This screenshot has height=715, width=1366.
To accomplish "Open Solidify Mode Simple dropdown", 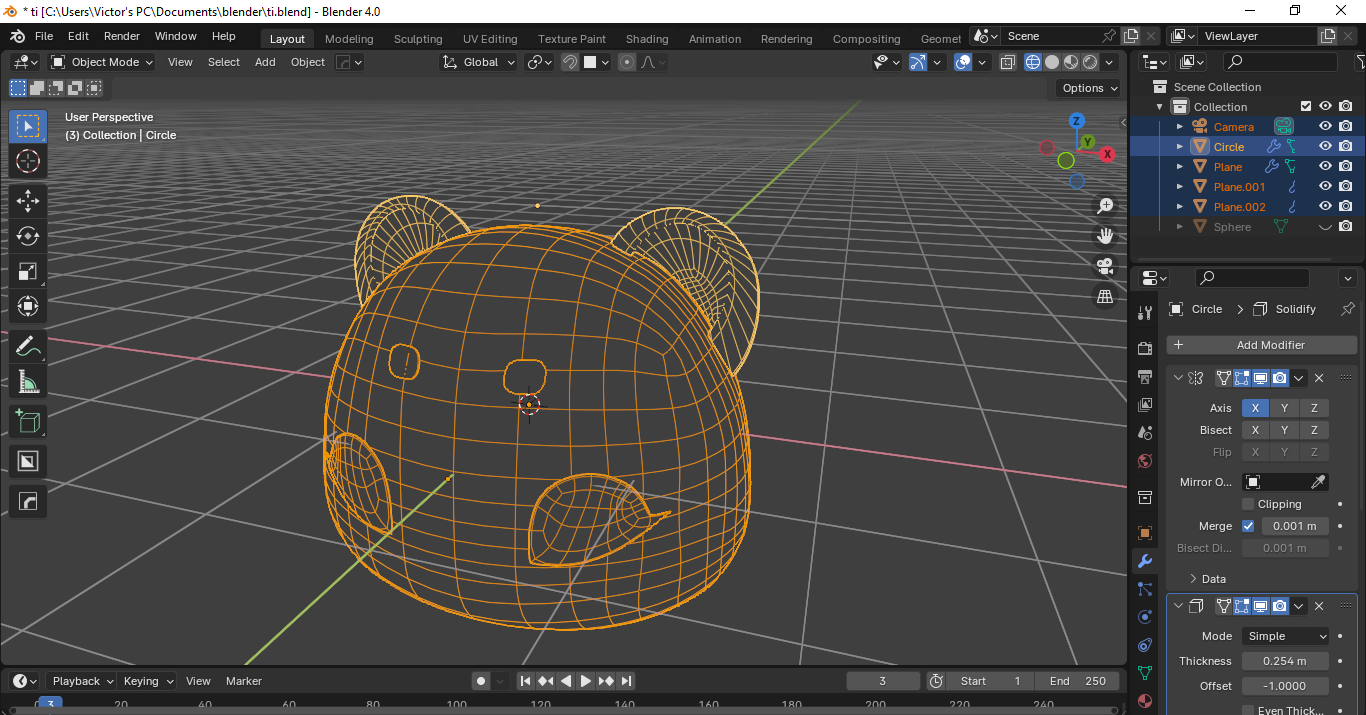I will click(1286, 636).
